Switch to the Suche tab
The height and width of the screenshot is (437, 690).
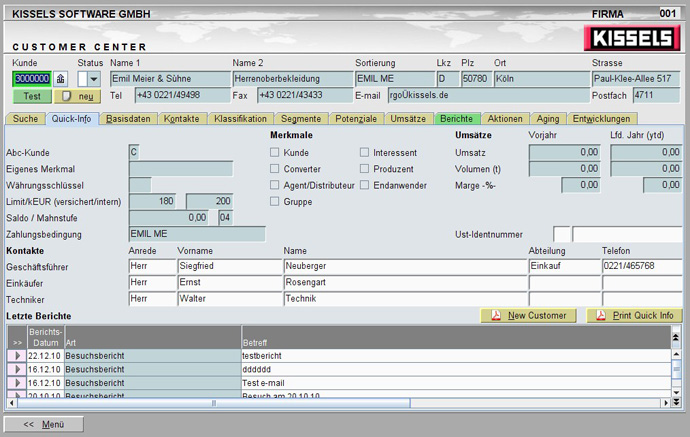25,119
